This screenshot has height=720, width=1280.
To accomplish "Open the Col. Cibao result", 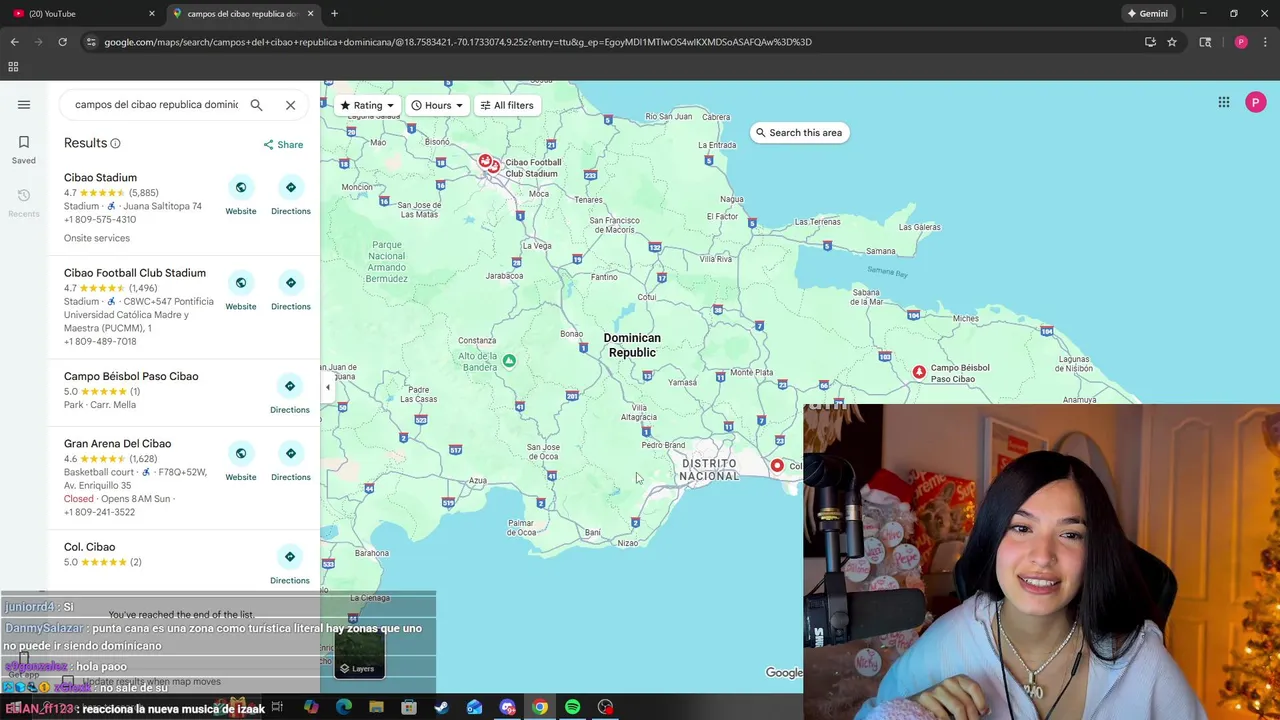I will coord(89,547).
